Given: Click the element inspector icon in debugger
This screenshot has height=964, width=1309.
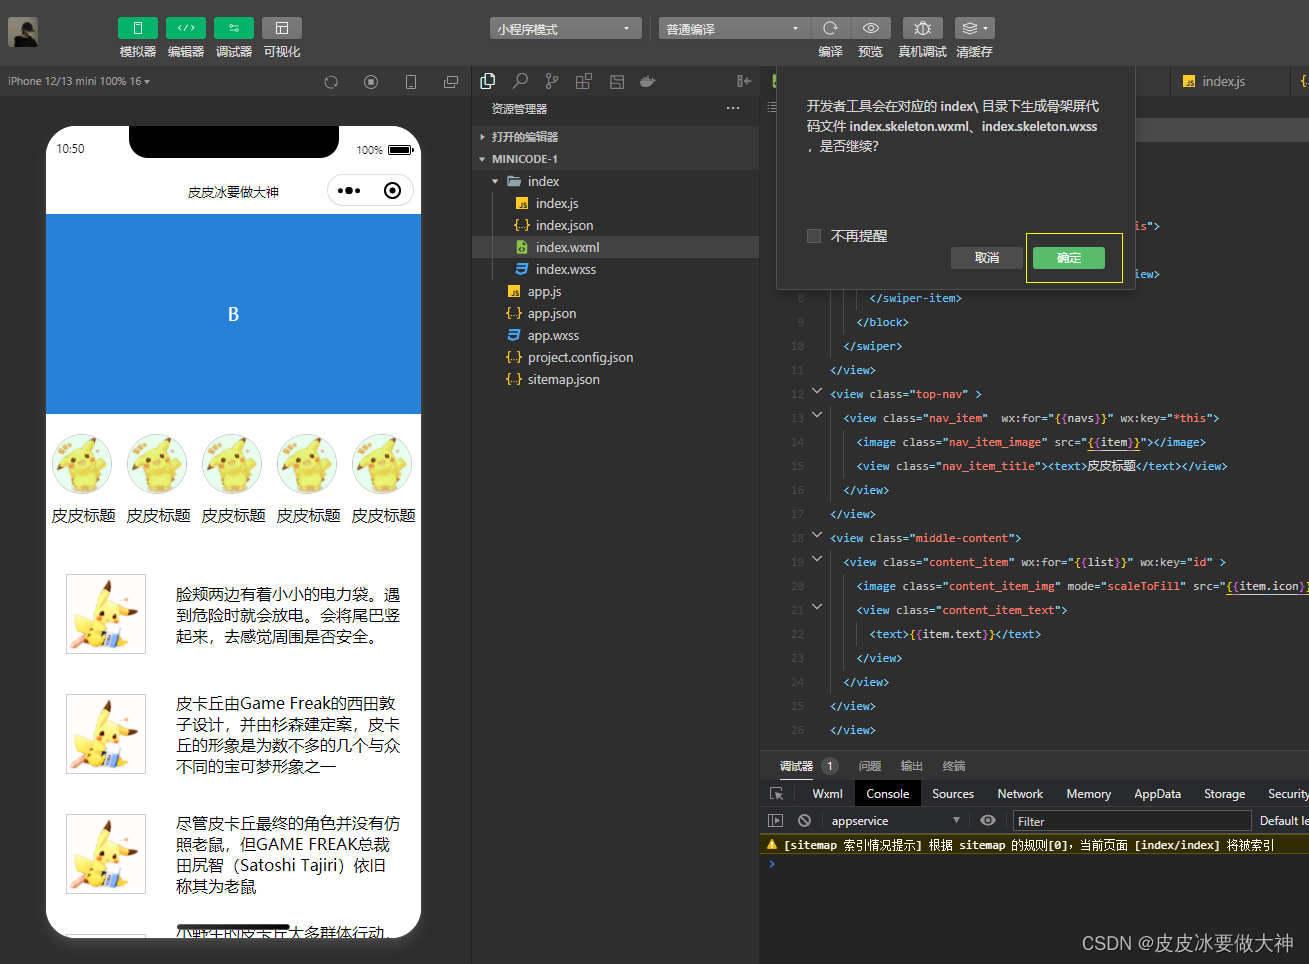Looking at the screenshot, I should point(777,793).
